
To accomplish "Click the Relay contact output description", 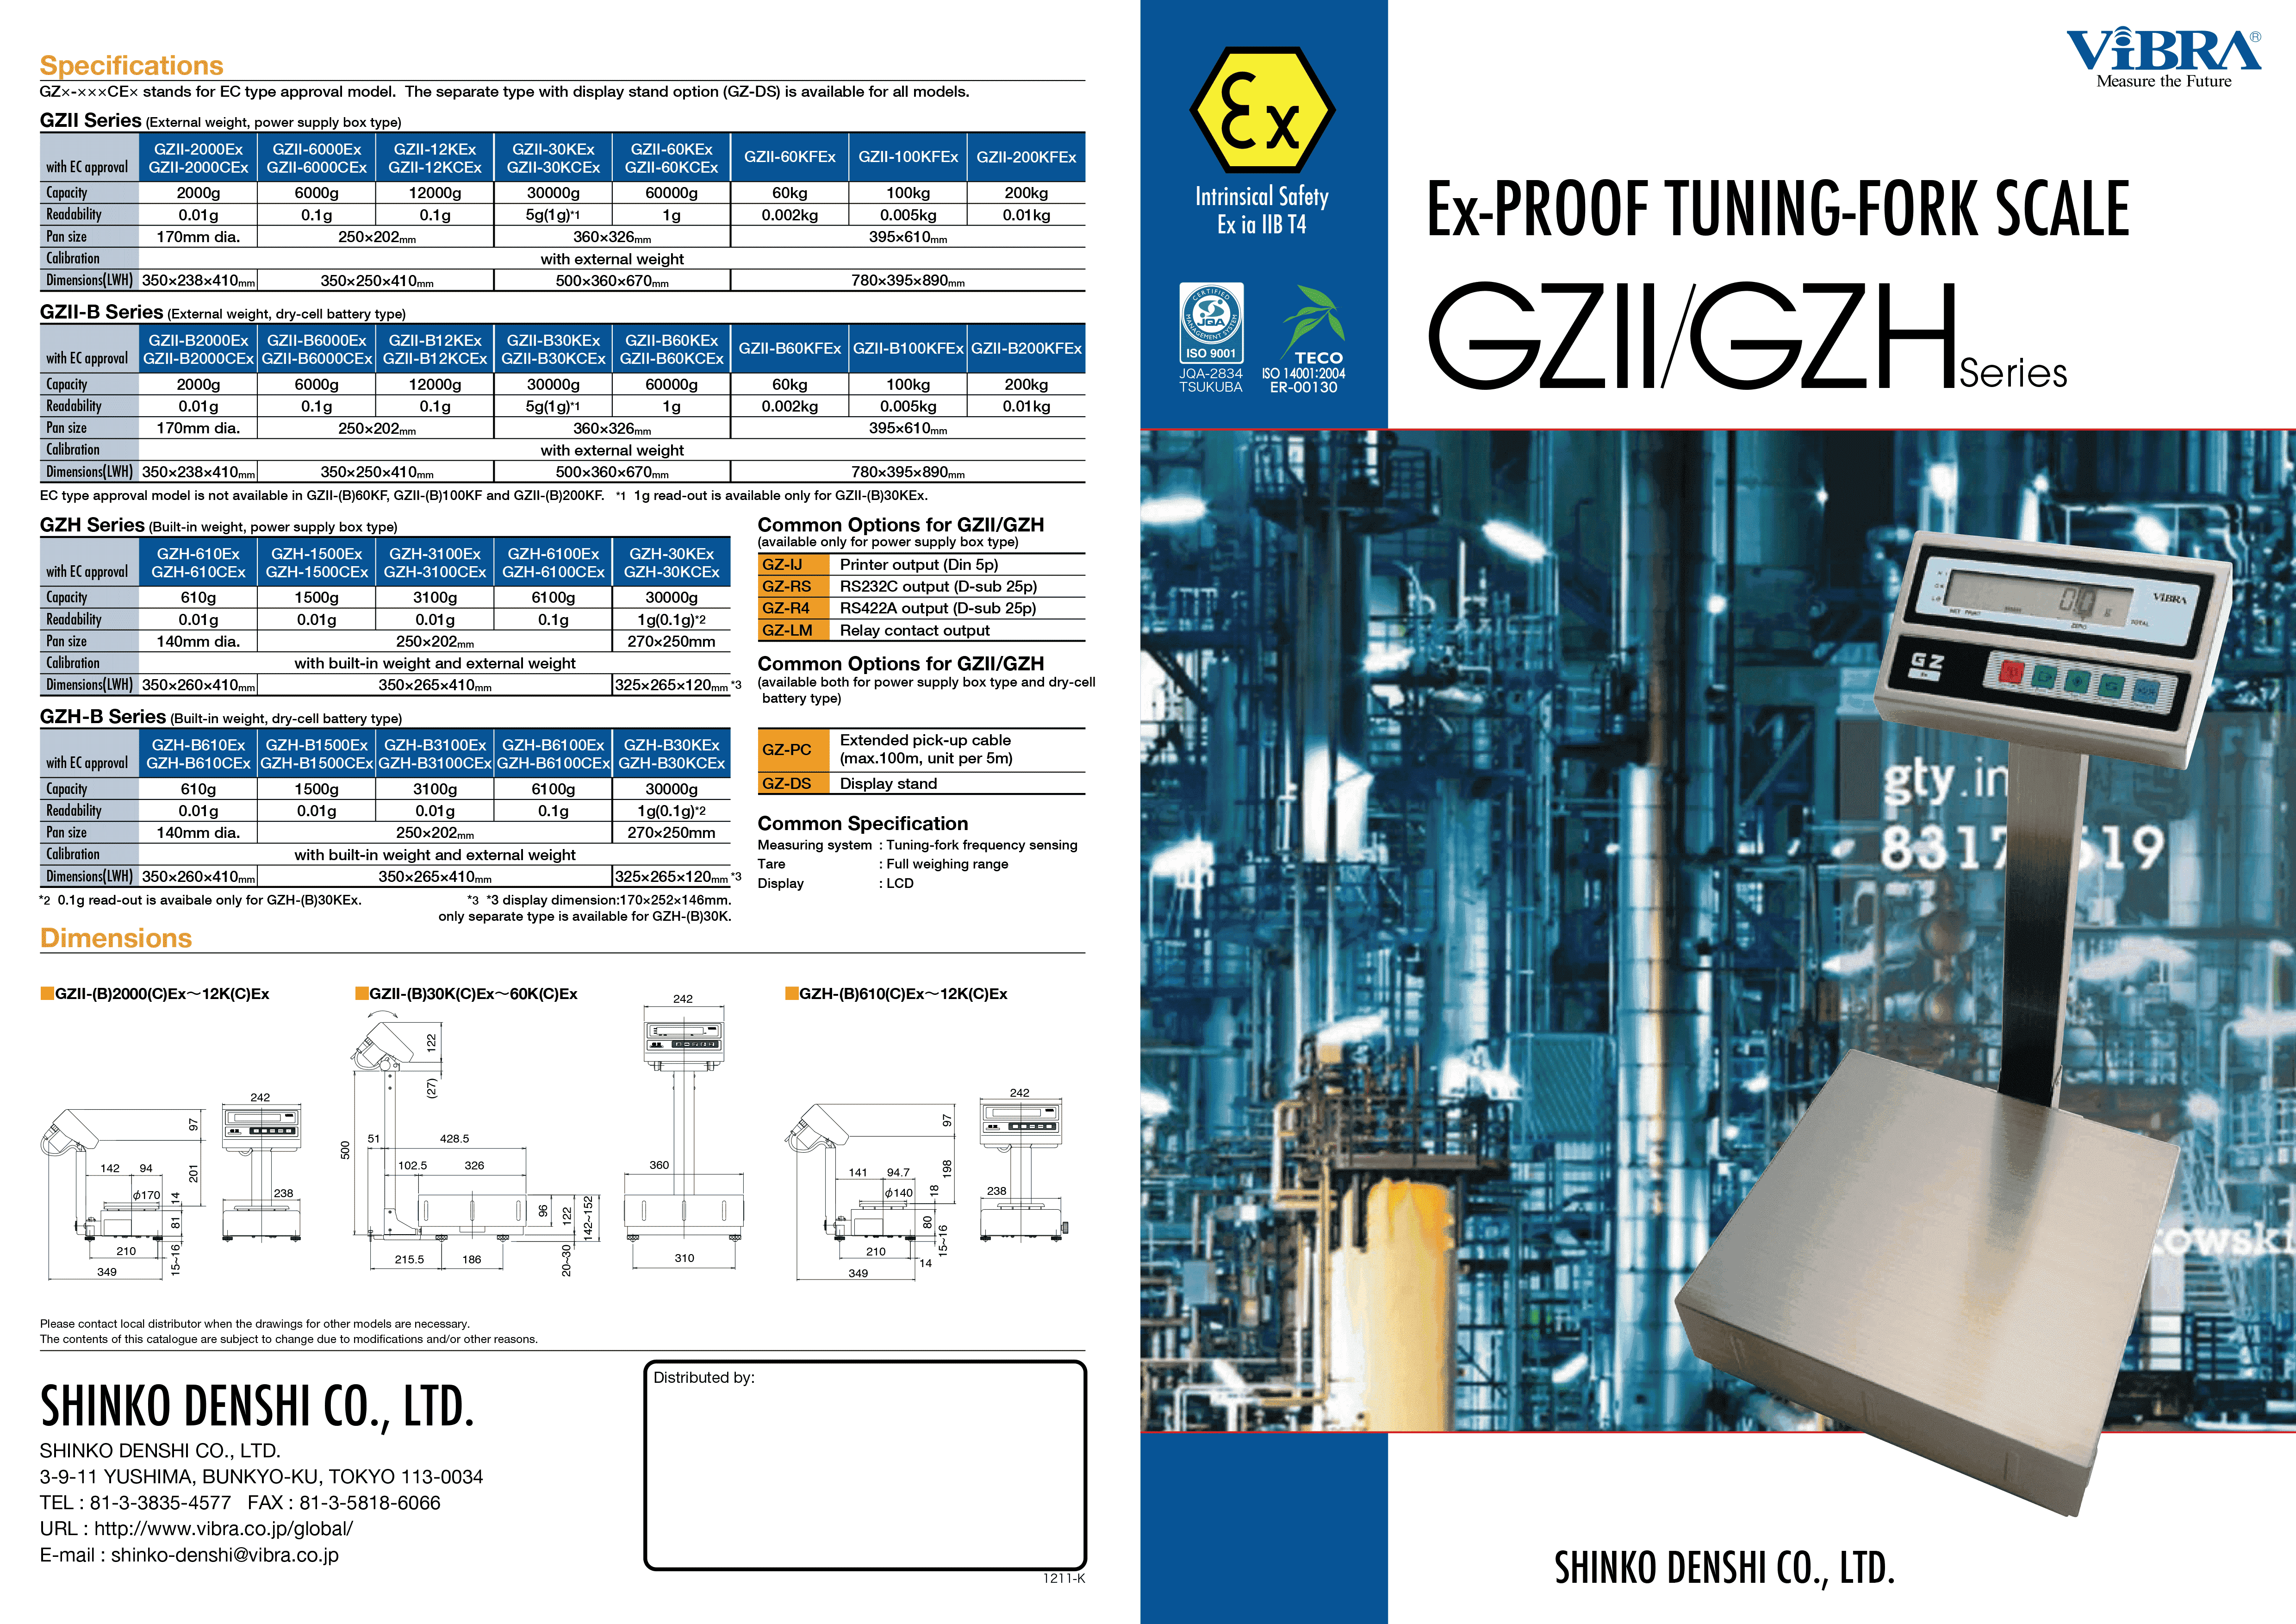I will click(x=915, y=630).
